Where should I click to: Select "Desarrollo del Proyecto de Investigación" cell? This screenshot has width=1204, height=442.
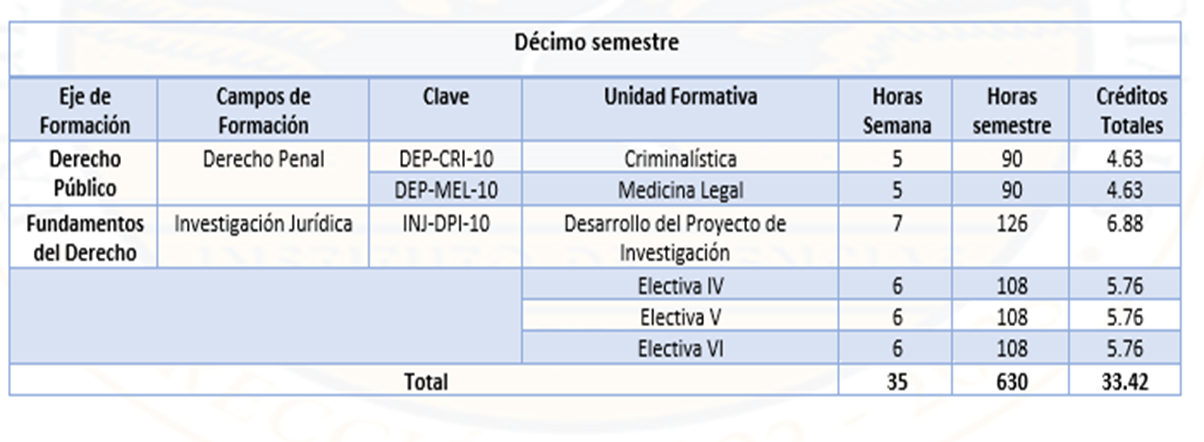(x=680, y=237)
